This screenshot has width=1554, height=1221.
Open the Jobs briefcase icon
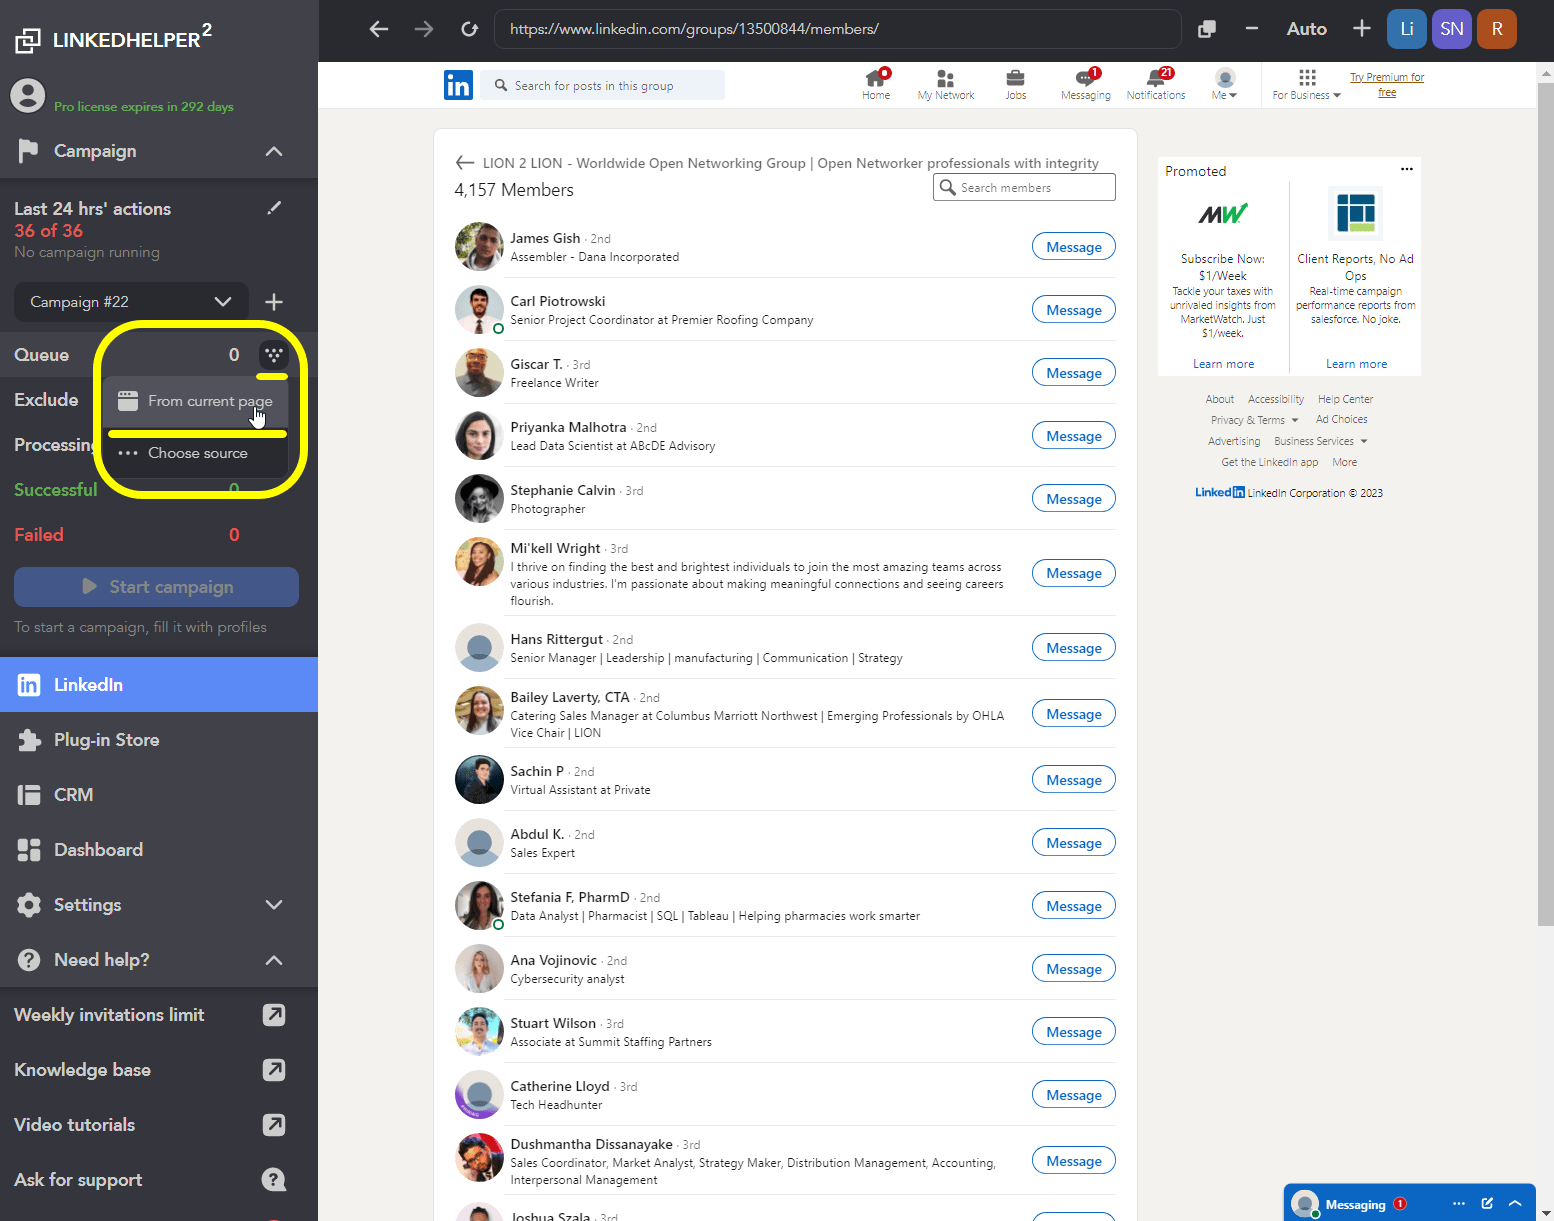[x=1015, y=78]
